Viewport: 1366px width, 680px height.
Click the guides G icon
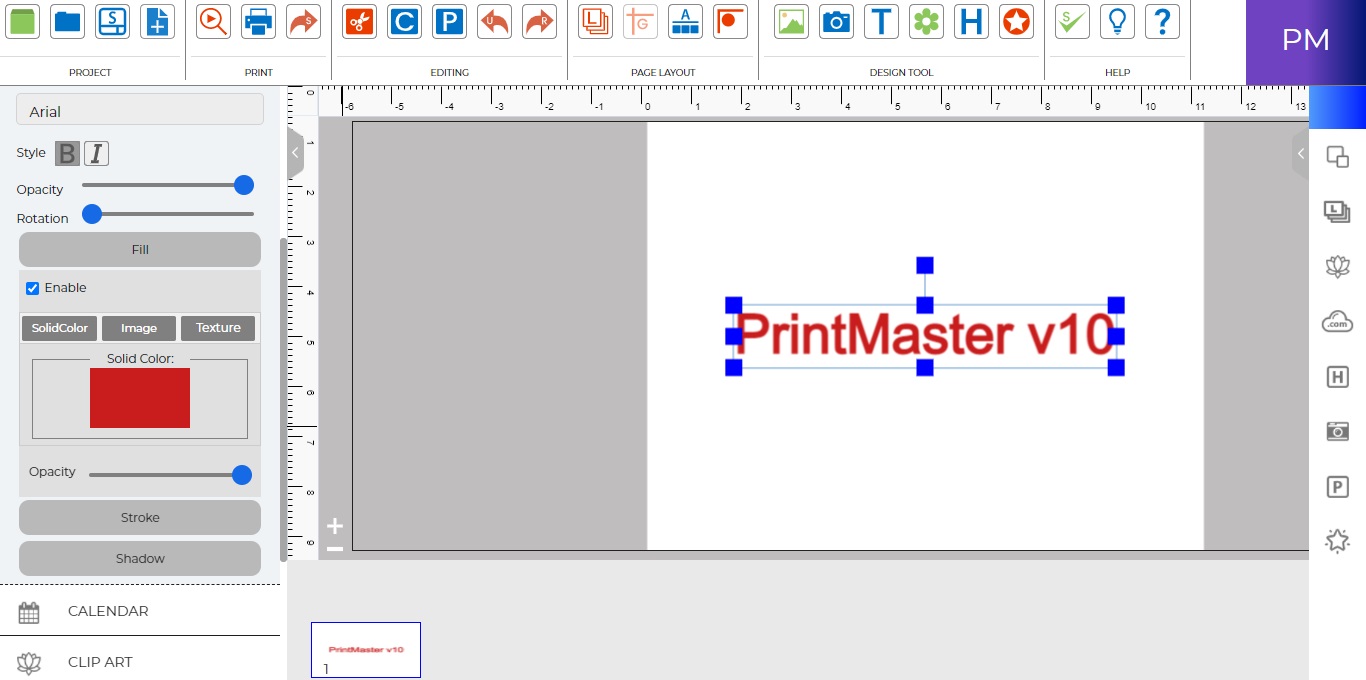pos(640,21)
